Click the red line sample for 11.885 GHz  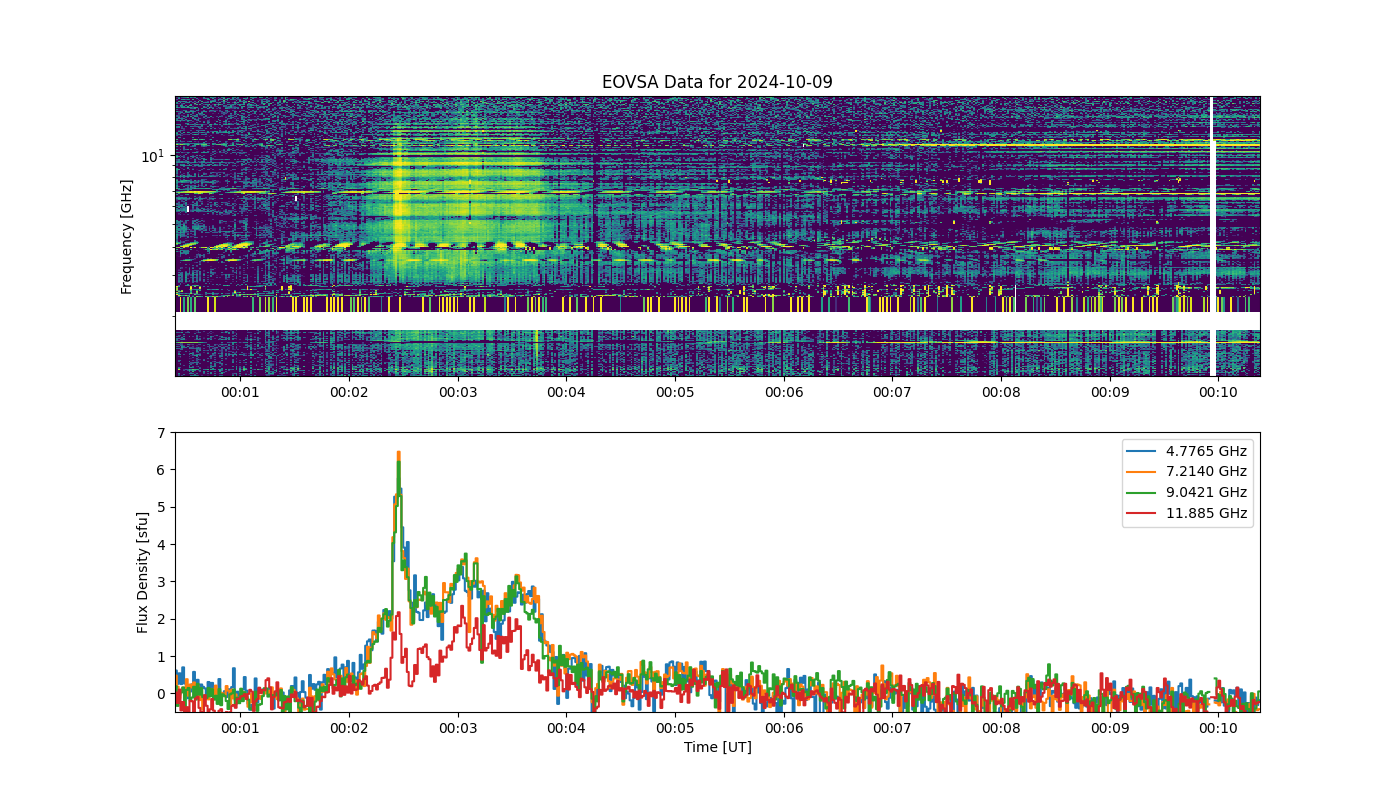click(1143, 513)
